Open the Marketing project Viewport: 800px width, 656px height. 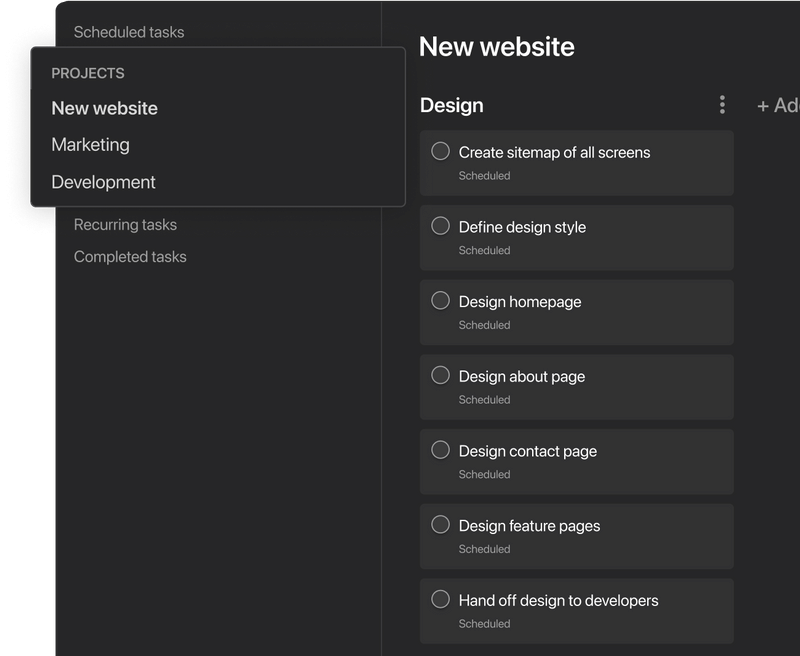91,145
